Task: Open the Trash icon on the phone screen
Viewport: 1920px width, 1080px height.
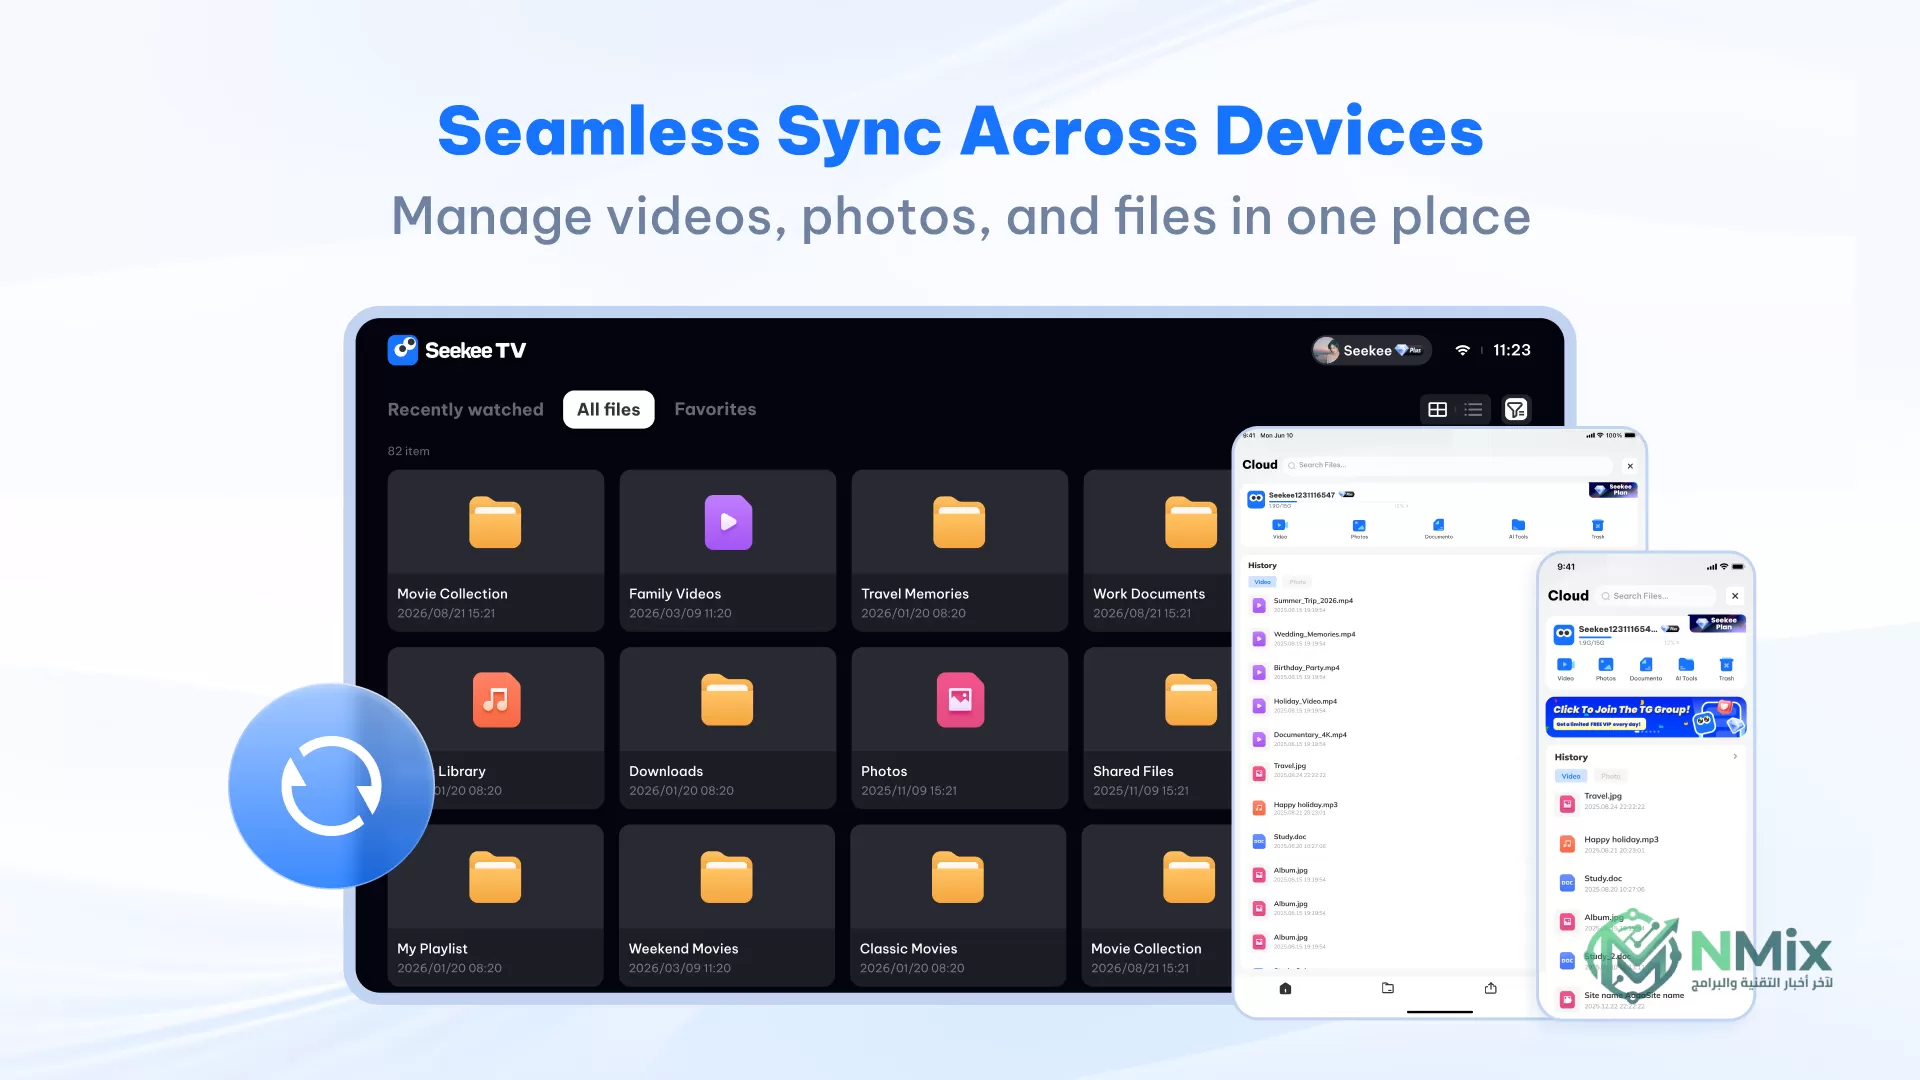Action: pos(1726,665)
